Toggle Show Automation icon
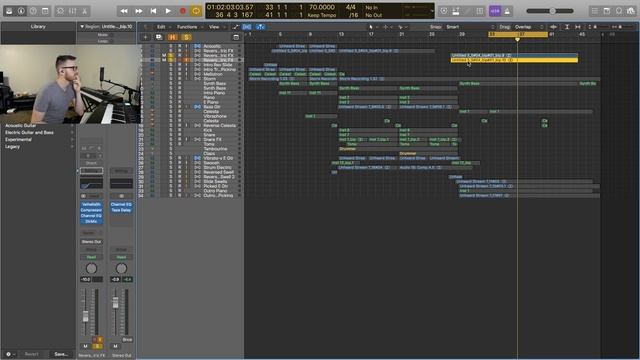Image resolution: width=640 pixels, height=360 pixels. pyautogui.click(x=236, y=27)
